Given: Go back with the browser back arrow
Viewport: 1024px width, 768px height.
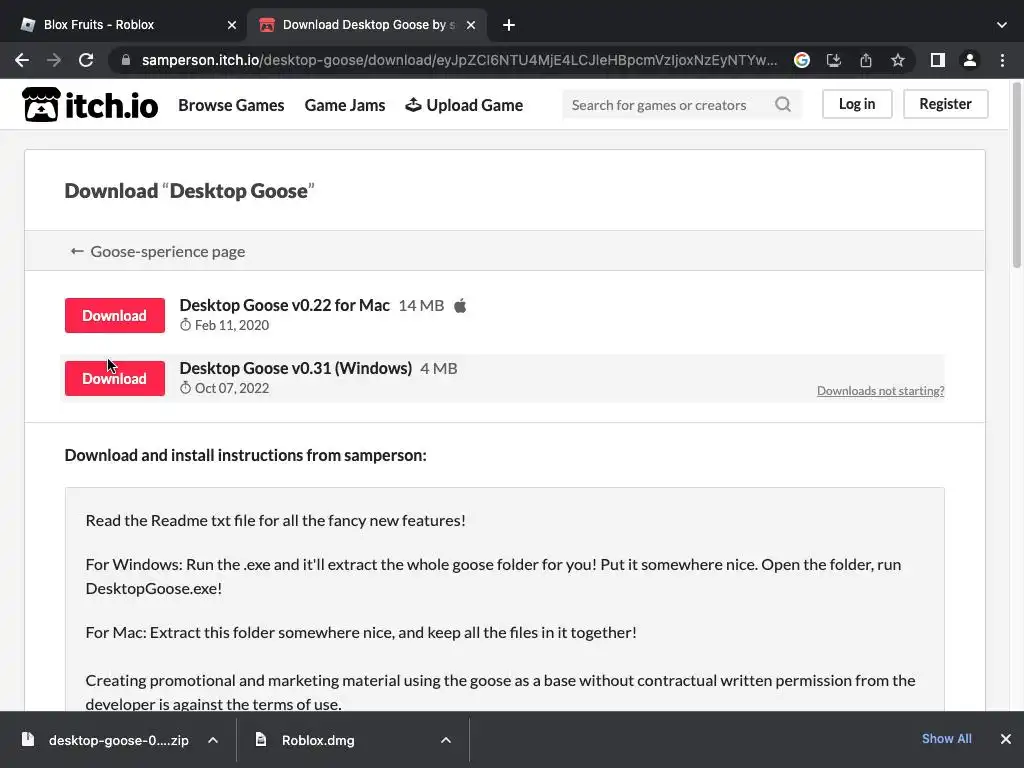Looking at the screenshot, I should [22, 60].
